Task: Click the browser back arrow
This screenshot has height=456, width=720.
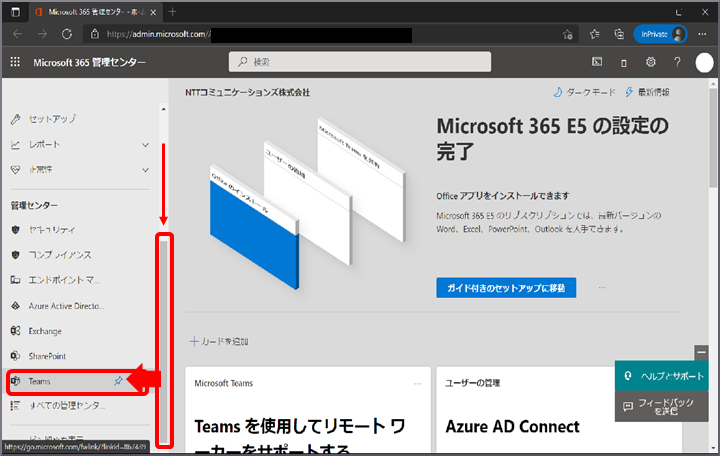Action: tap(17, 34)
